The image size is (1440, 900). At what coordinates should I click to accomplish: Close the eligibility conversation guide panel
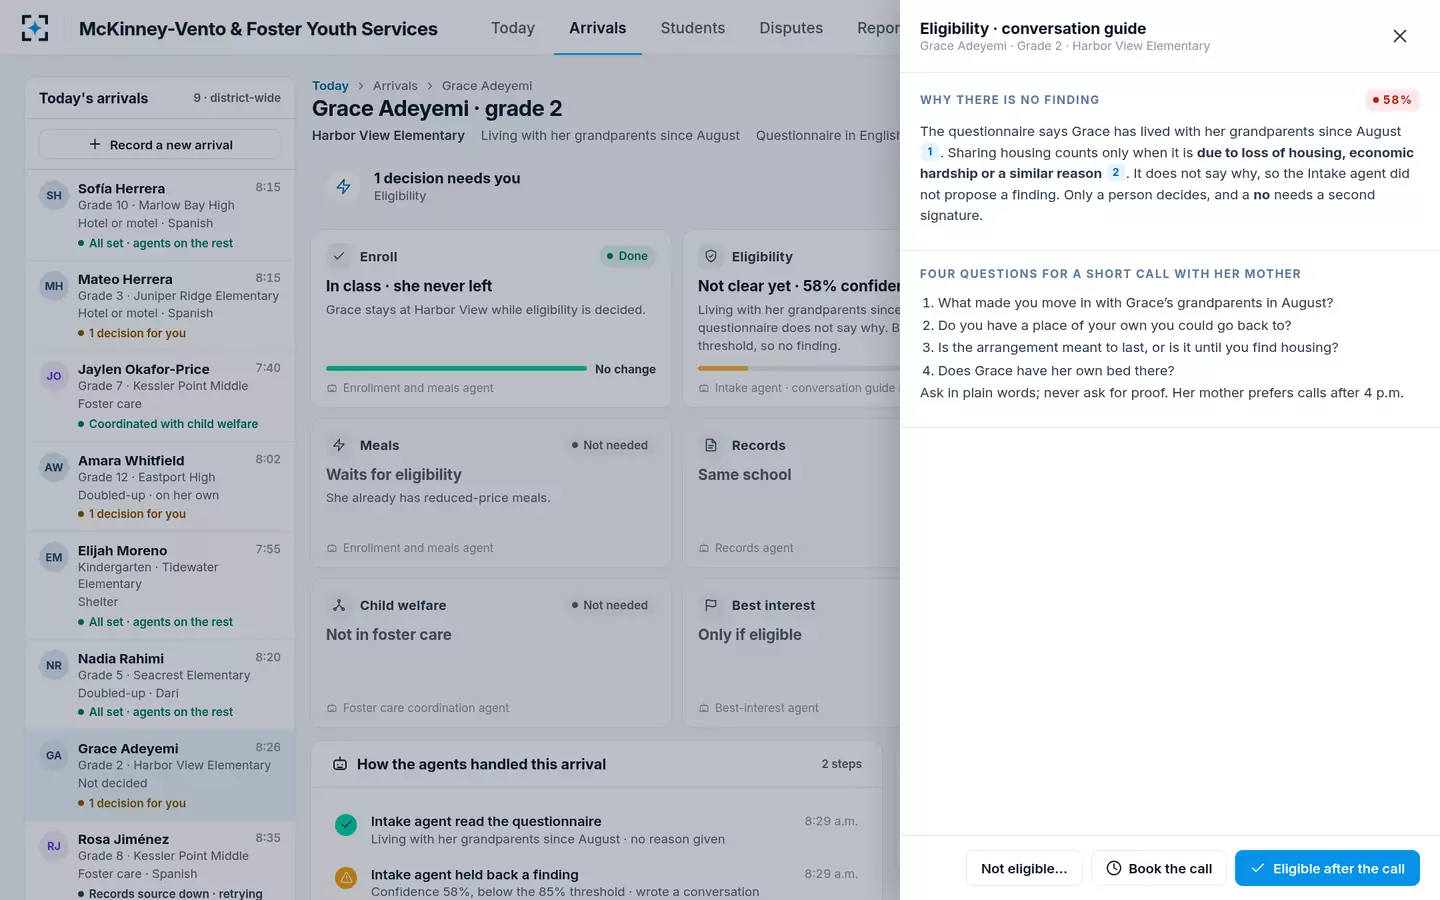coord(1400,36)
